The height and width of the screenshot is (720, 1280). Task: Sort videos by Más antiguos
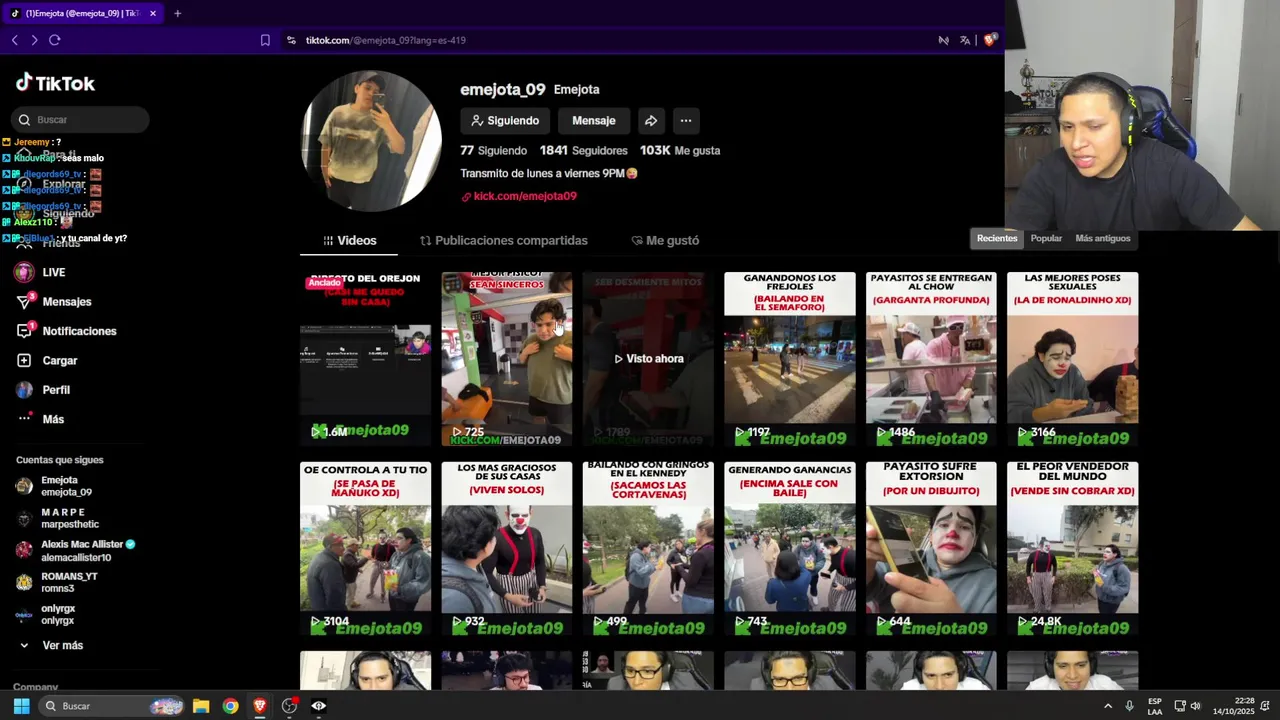[1103, 238]
